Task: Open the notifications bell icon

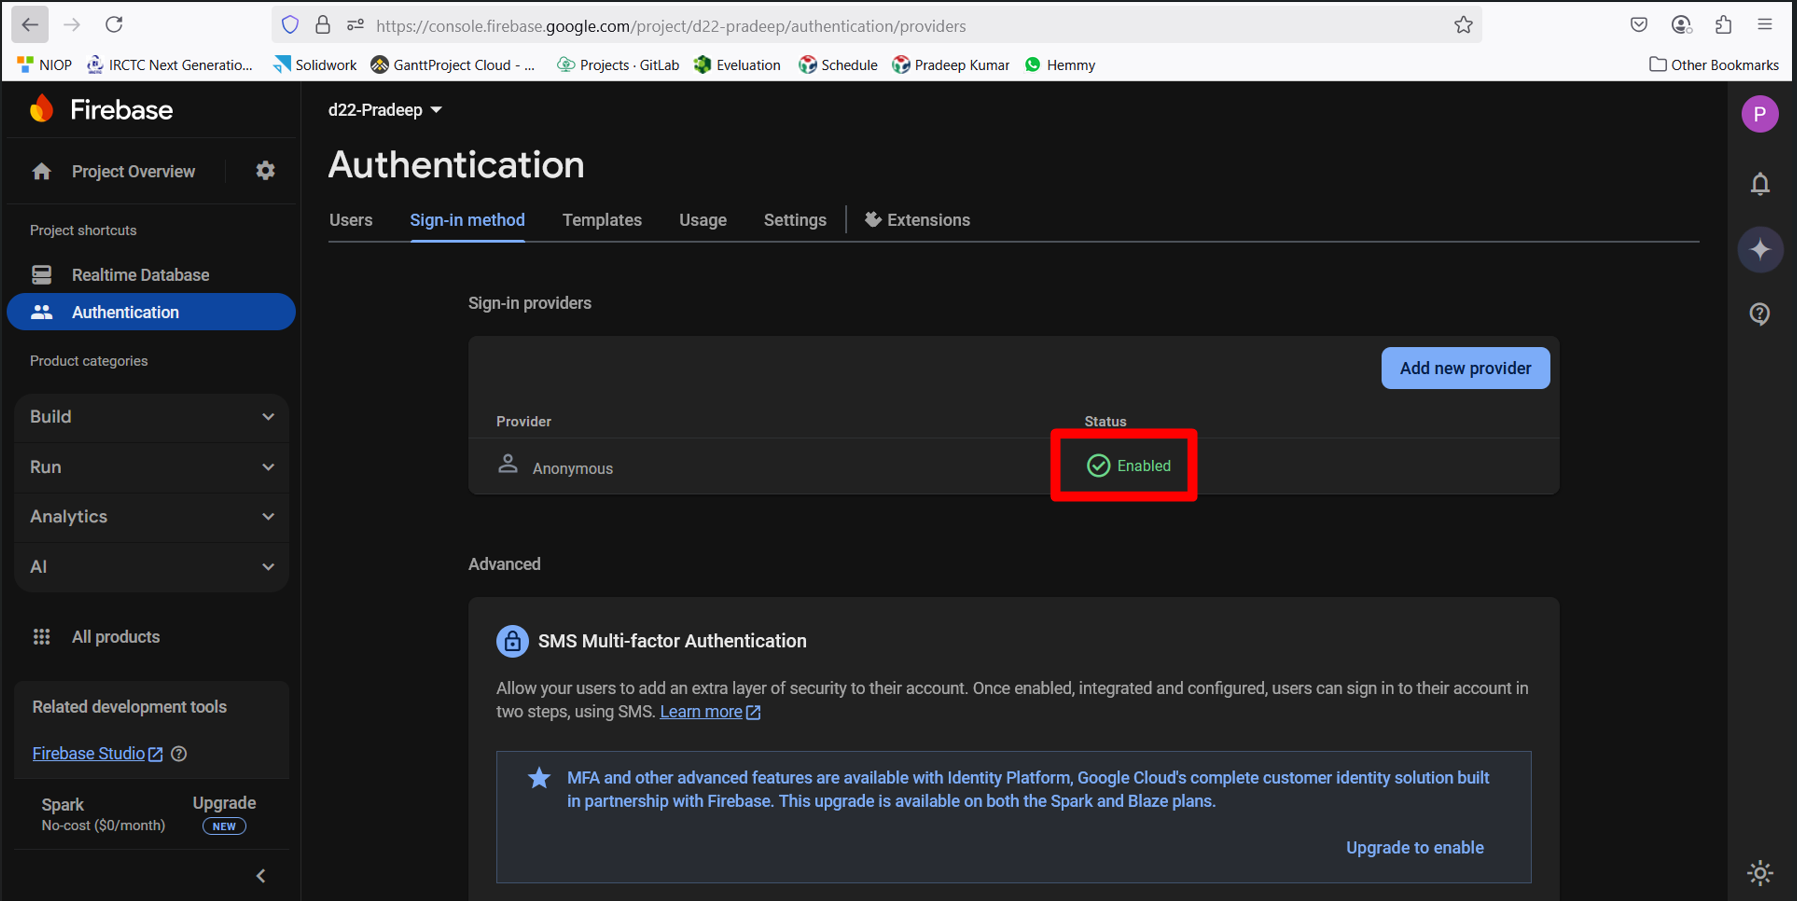Action: pos(1760,184)
